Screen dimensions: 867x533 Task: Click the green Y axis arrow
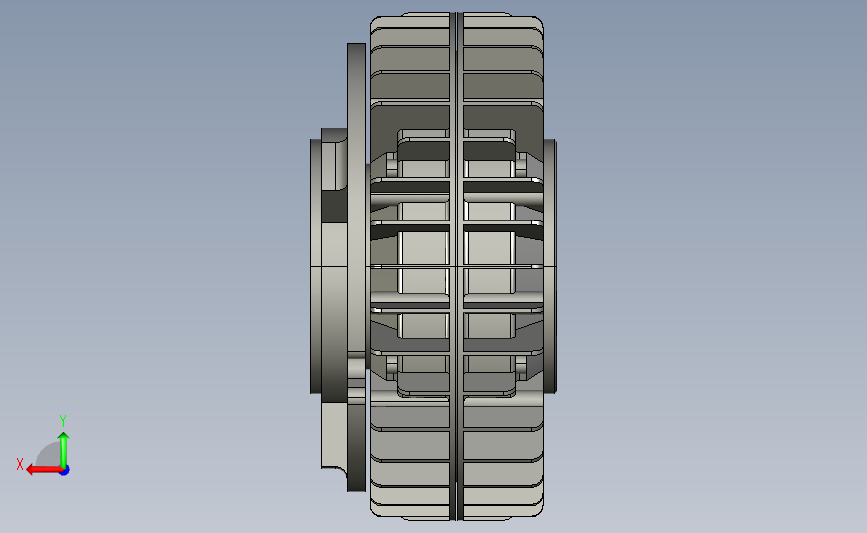coord(64,449)
